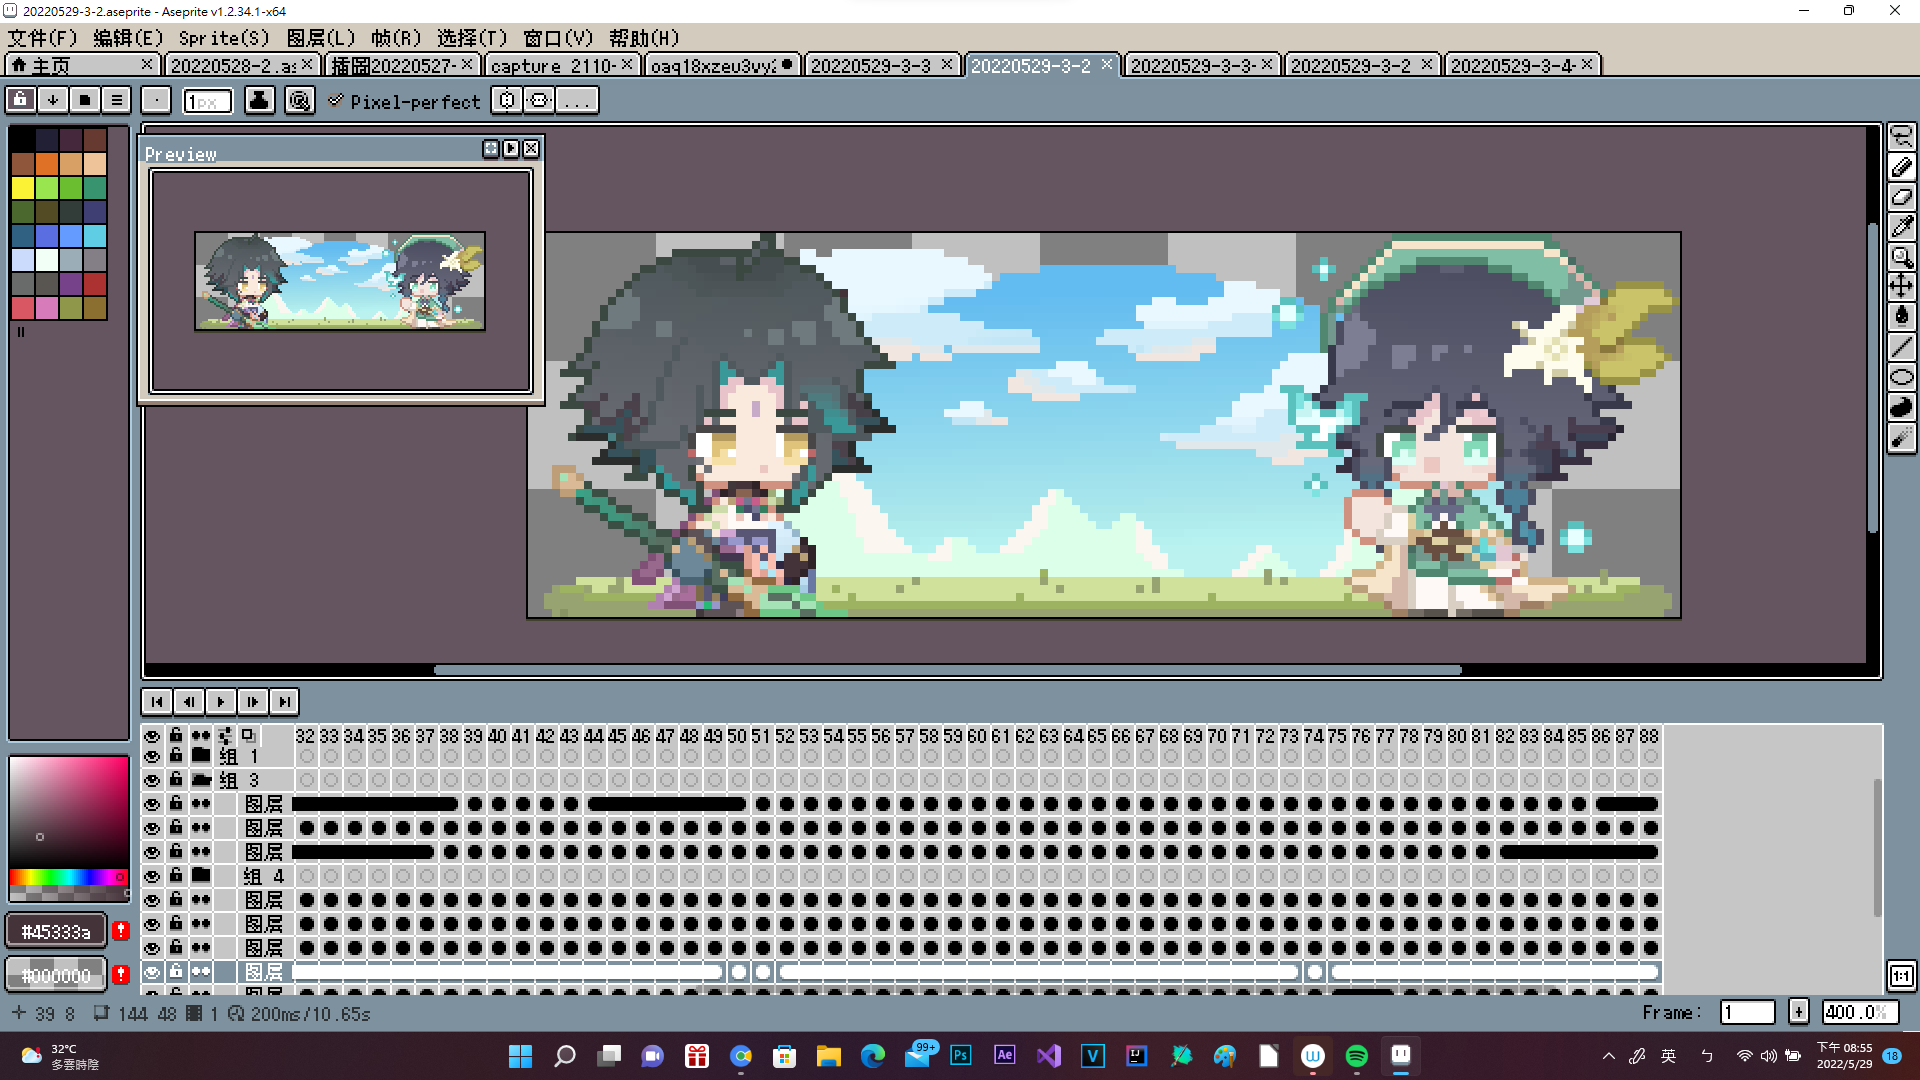Viewport: 1920px width, 1080px height.
Task: Play the animation in timeline
Action: tap(221, 702)
